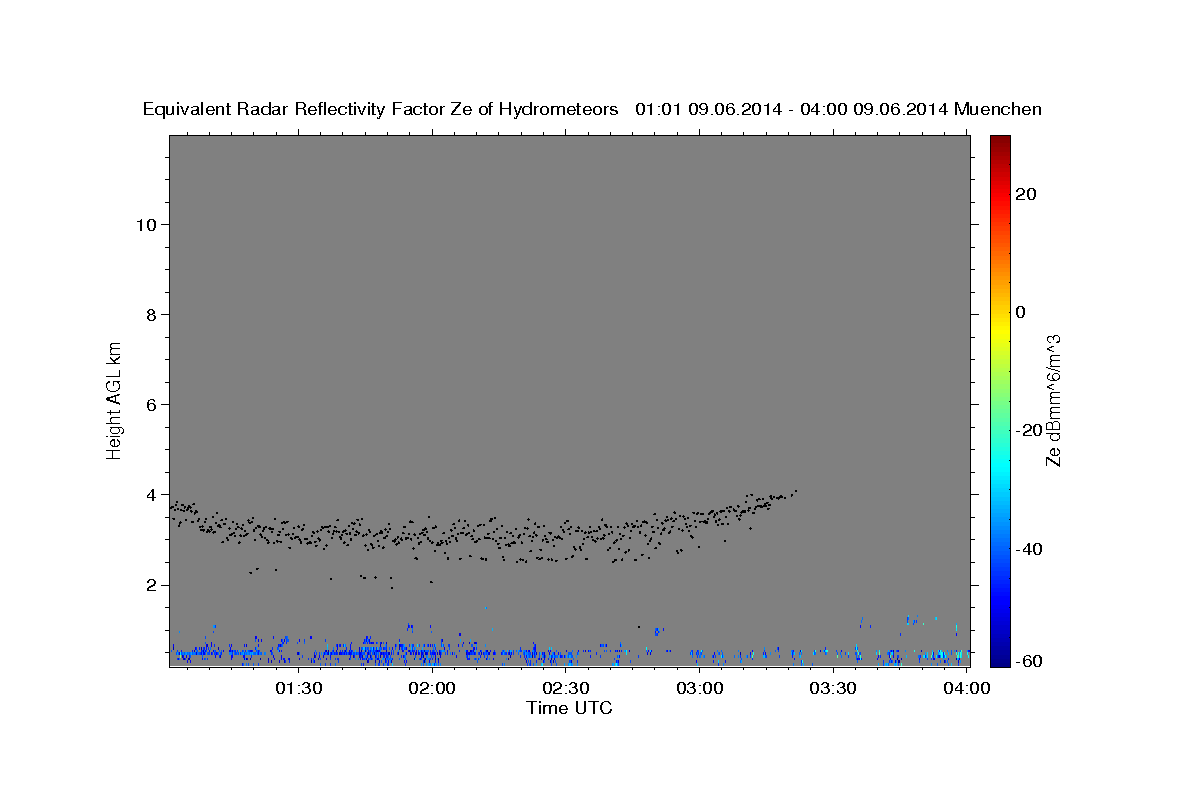This screenshot has height=800, width=1200.
Task: Click the plot title 'Equivalent Radar Reflectivity Factor Ze of Hydrometeors'
Action: (381, 110)
